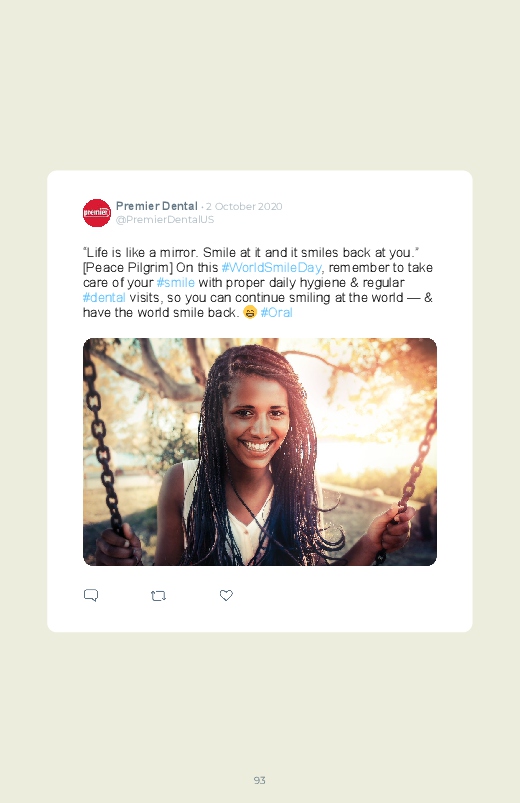Open the Premier Dental account name
Screen dimensions: 520x803
coord(157,206)
